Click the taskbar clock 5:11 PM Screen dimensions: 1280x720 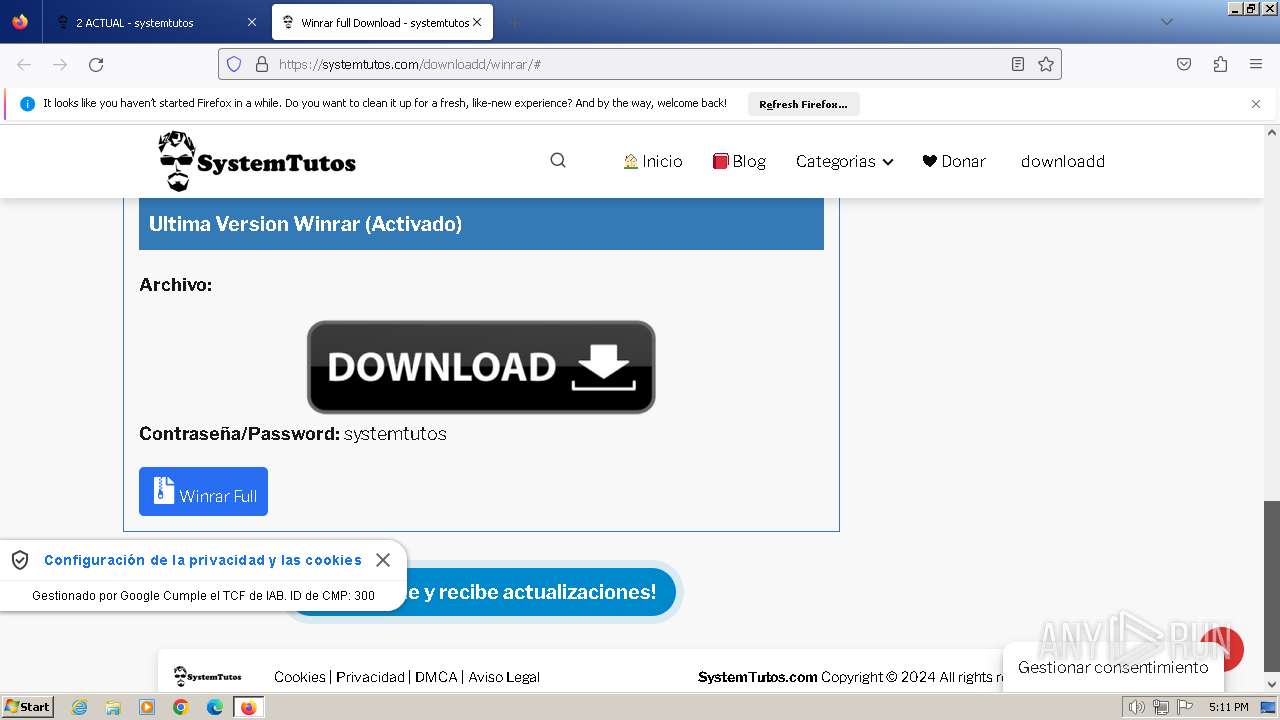pyautogui.click(x=1228, y=707)
